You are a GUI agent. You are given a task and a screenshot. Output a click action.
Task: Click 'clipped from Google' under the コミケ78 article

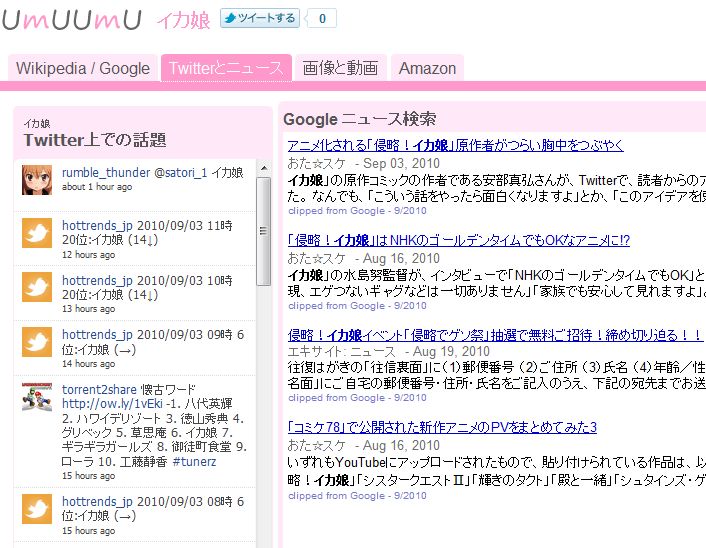tap(357, 496)
